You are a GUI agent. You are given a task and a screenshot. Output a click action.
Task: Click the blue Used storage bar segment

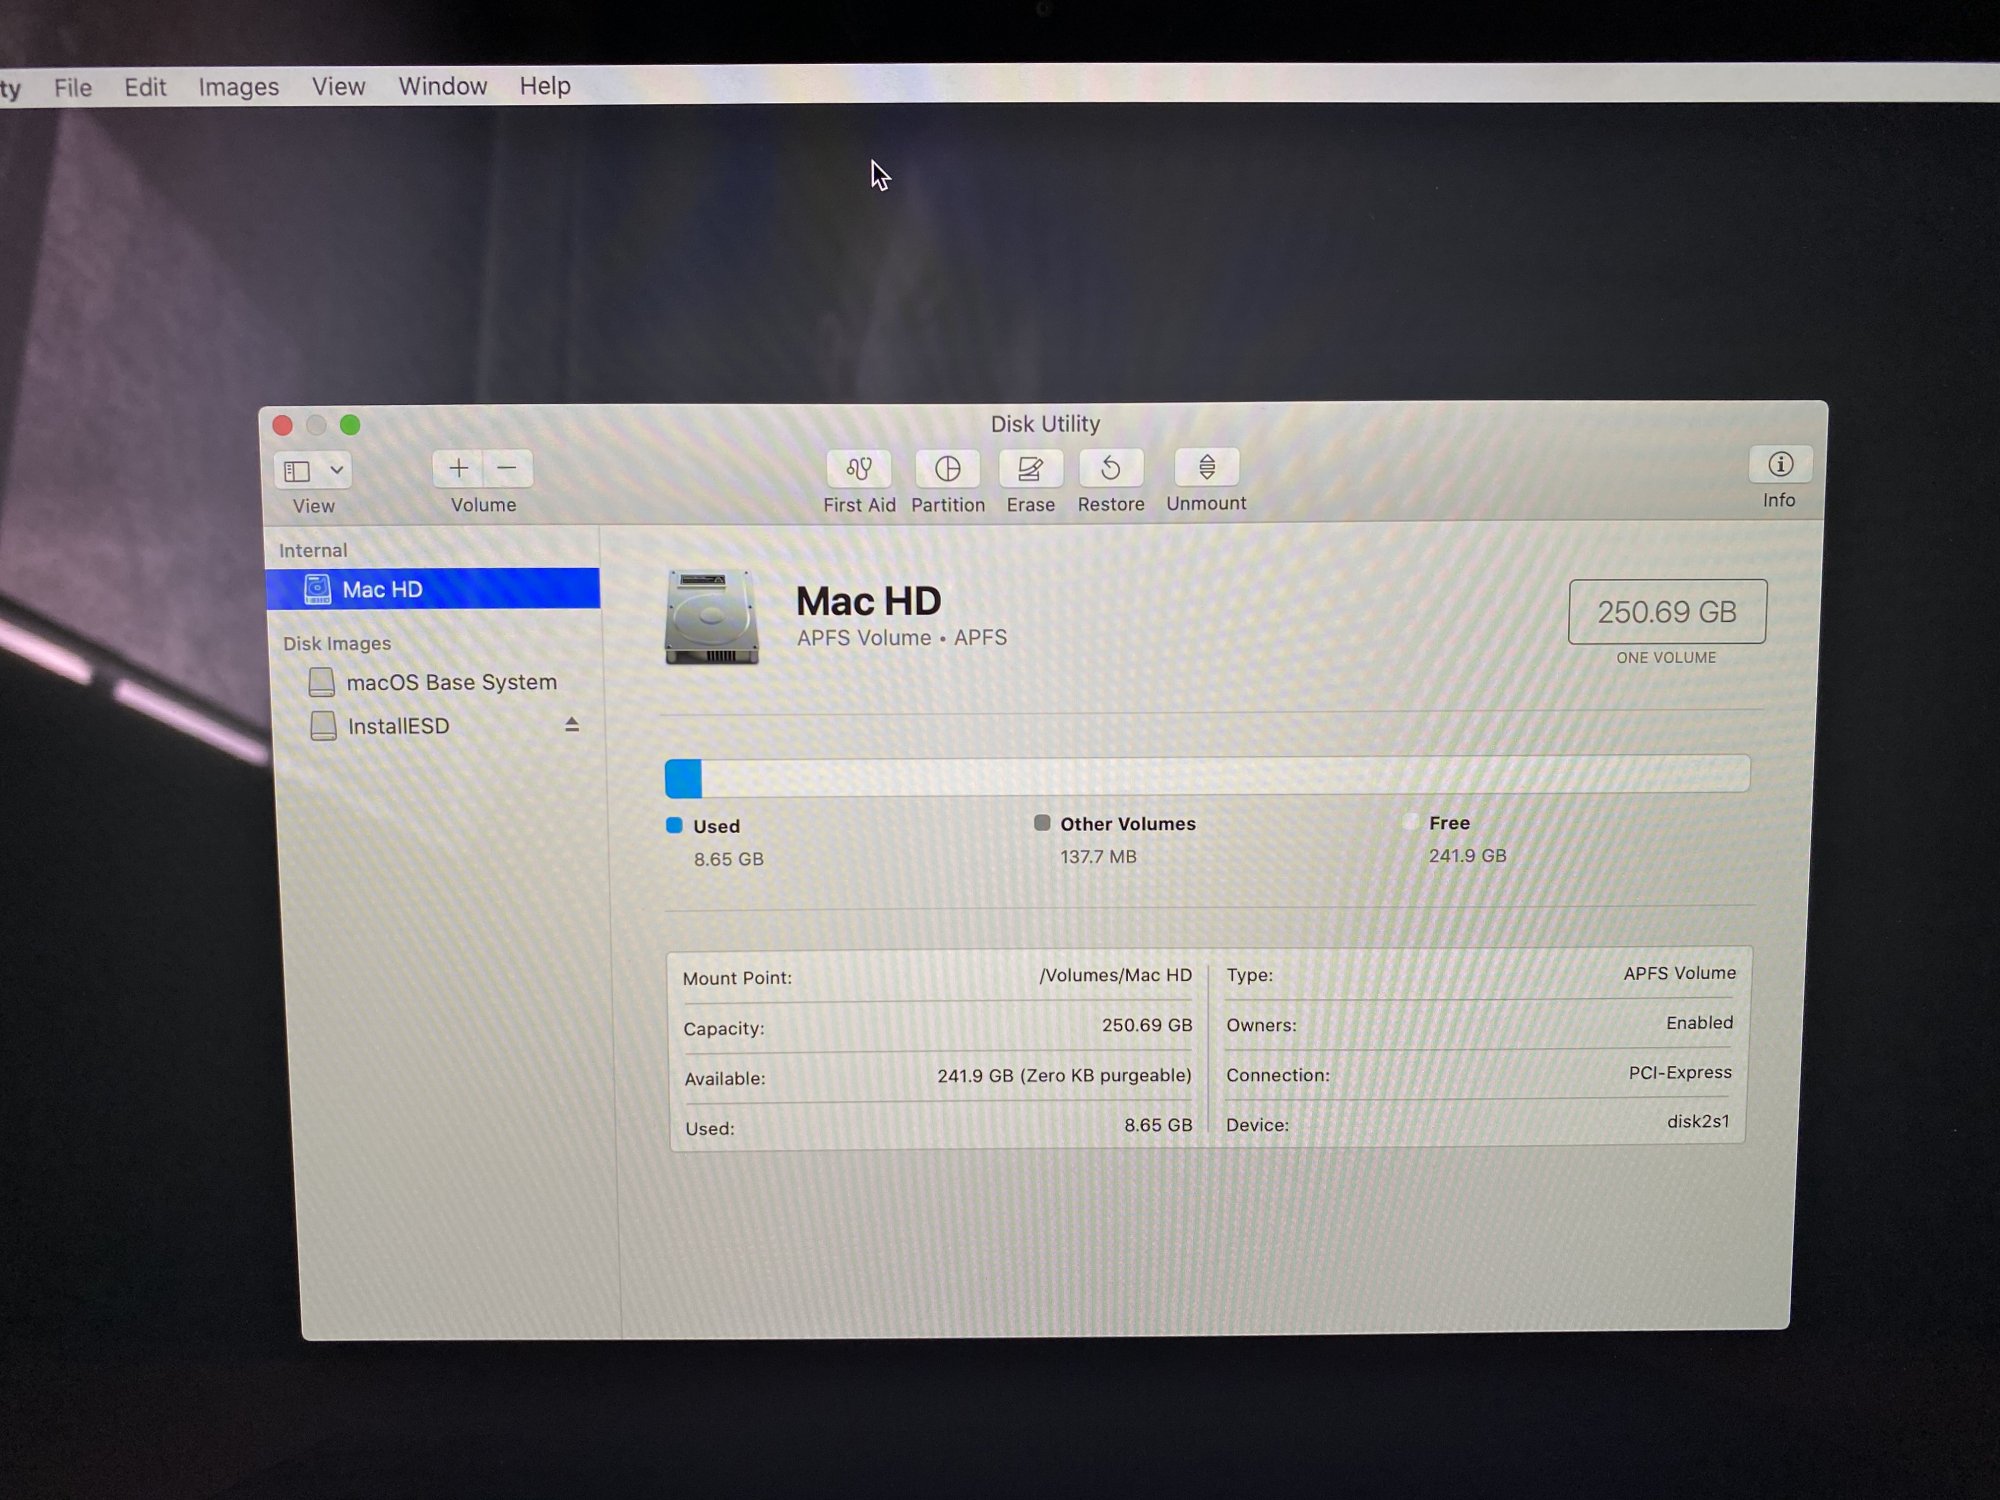(x=683, y=778)
